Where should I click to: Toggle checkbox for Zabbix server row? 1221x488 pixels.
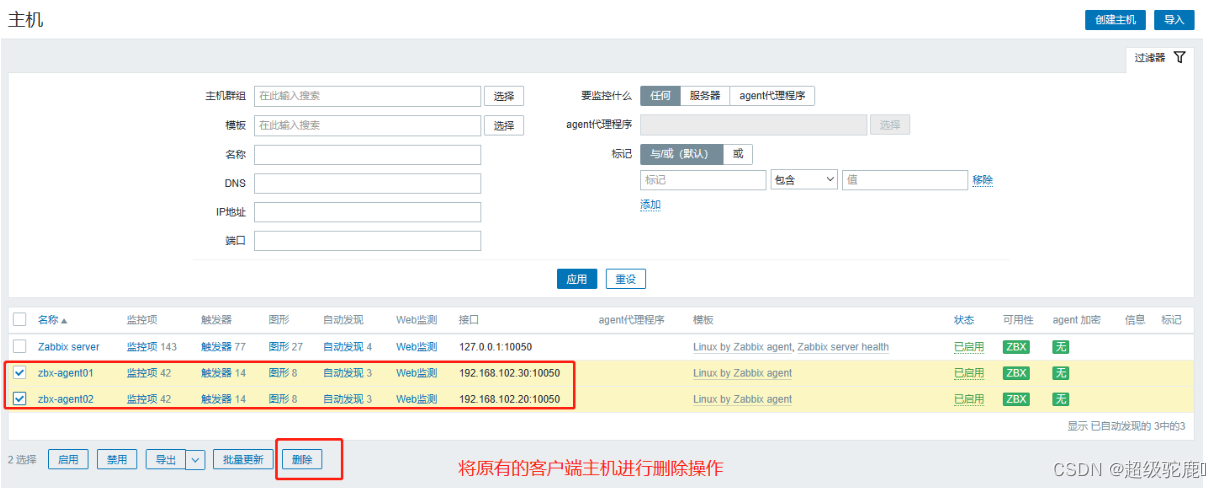tap(19, 347)
